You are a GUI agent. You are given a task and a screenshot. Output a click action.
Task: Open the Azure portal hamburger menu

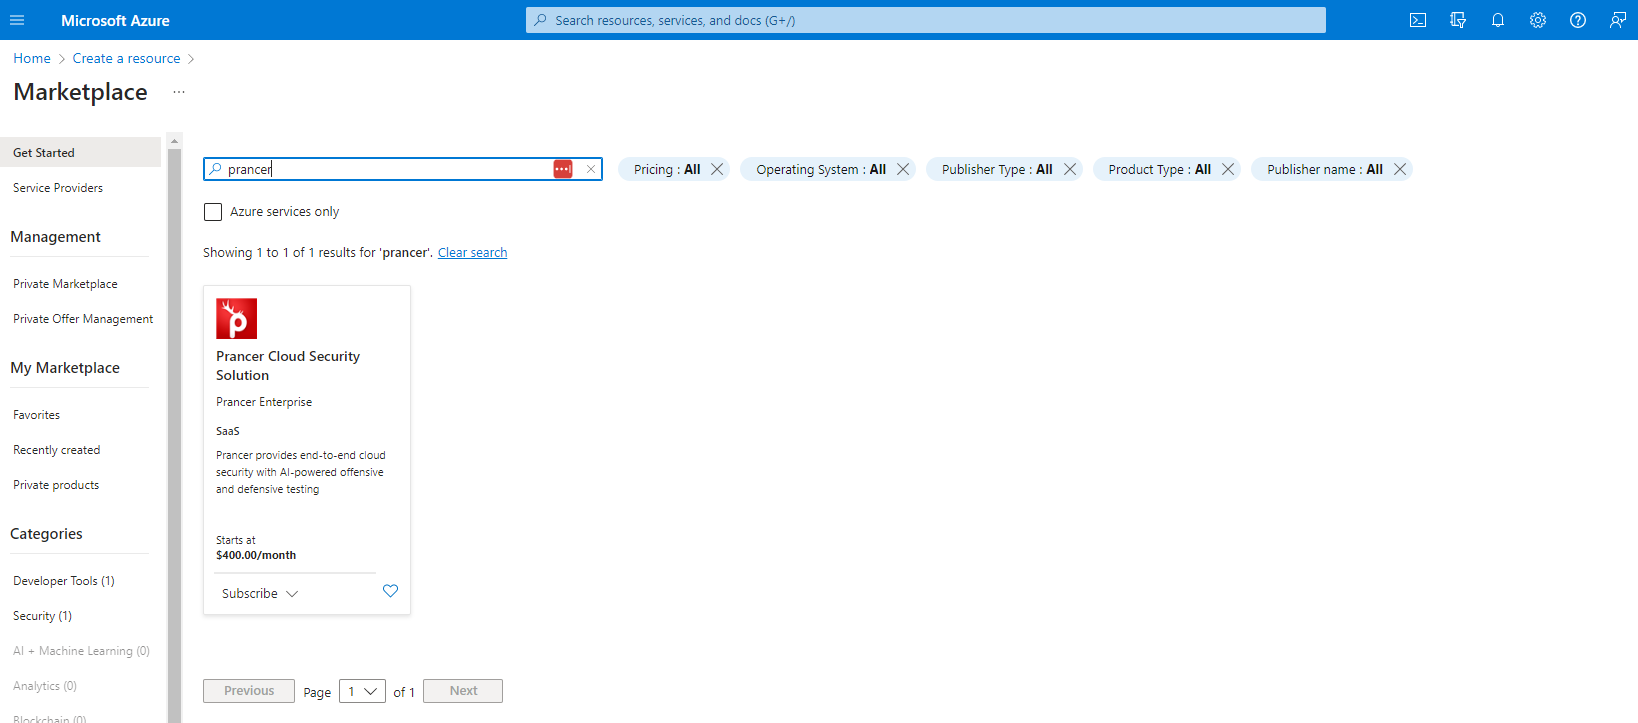[17, 20]
